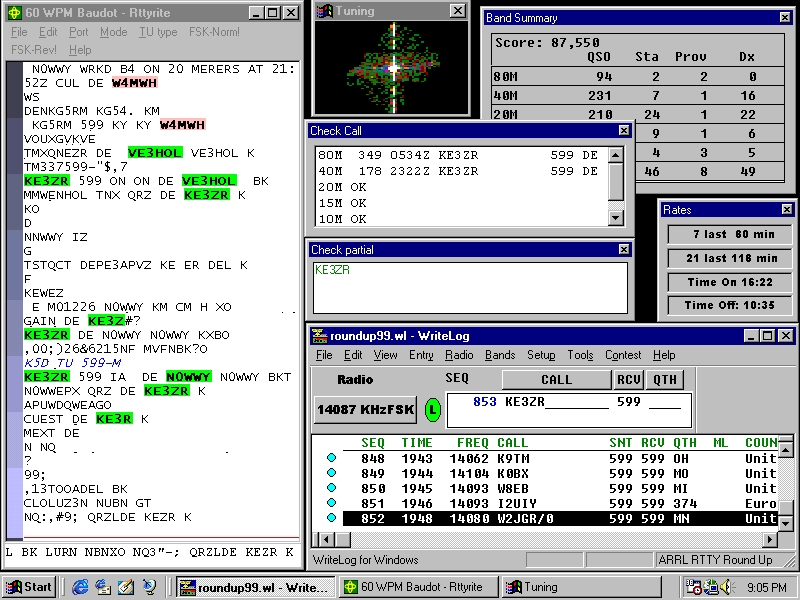Launch Internet Explorer from the quick launch bar
This screenshot has height=600, width=800.
pyautogui.click(x=80, y=587)
